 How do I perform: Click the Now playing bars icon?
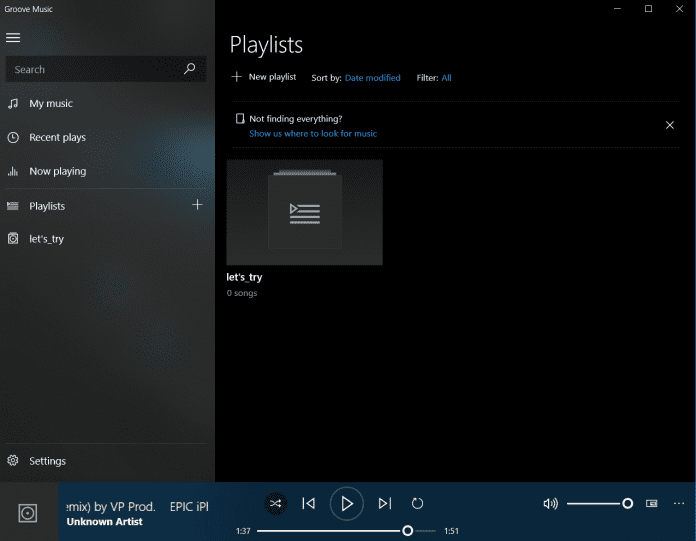click(13, 171)
